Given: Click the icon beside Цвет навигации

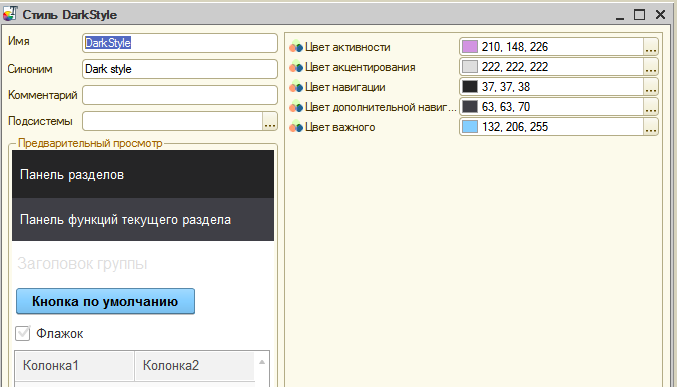Looking at the screenshot, I should (296, 87).
